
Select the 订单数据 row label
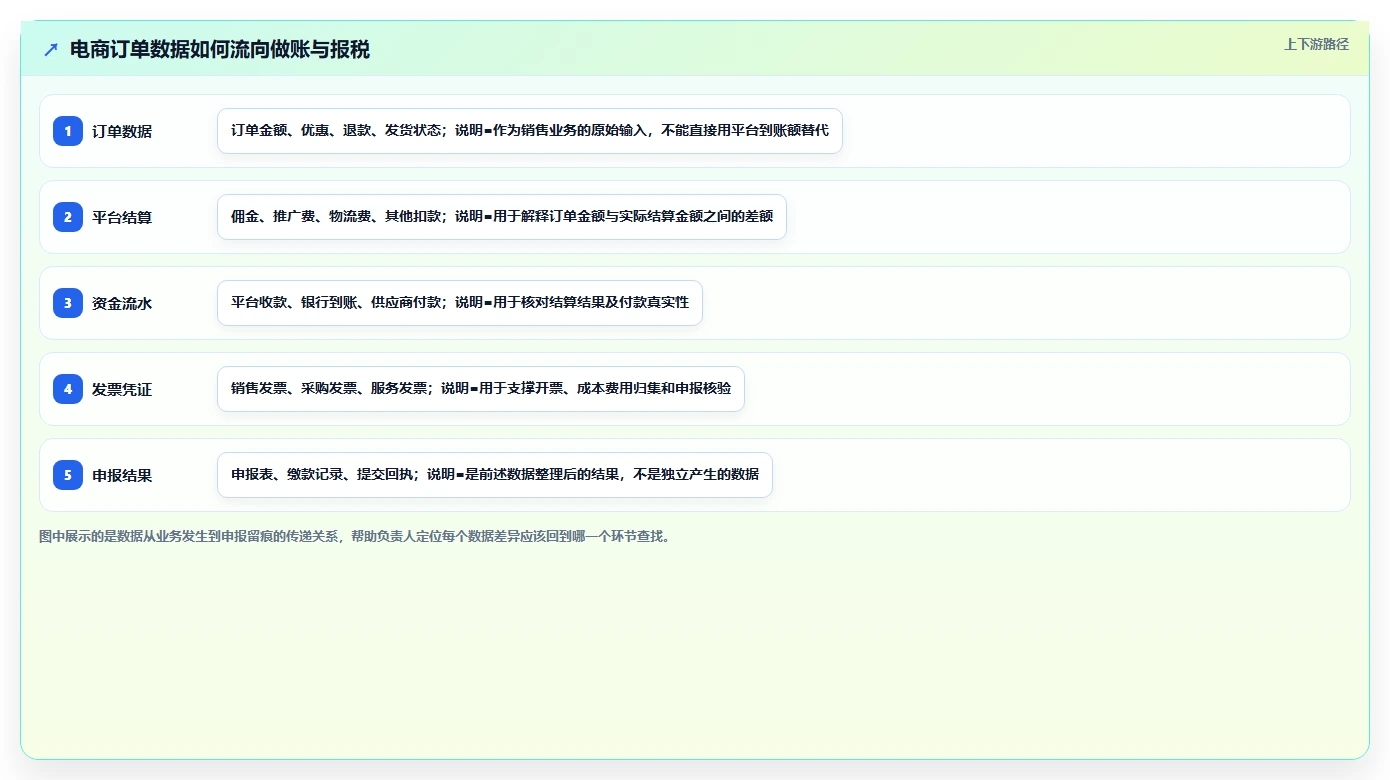point(122,131)
